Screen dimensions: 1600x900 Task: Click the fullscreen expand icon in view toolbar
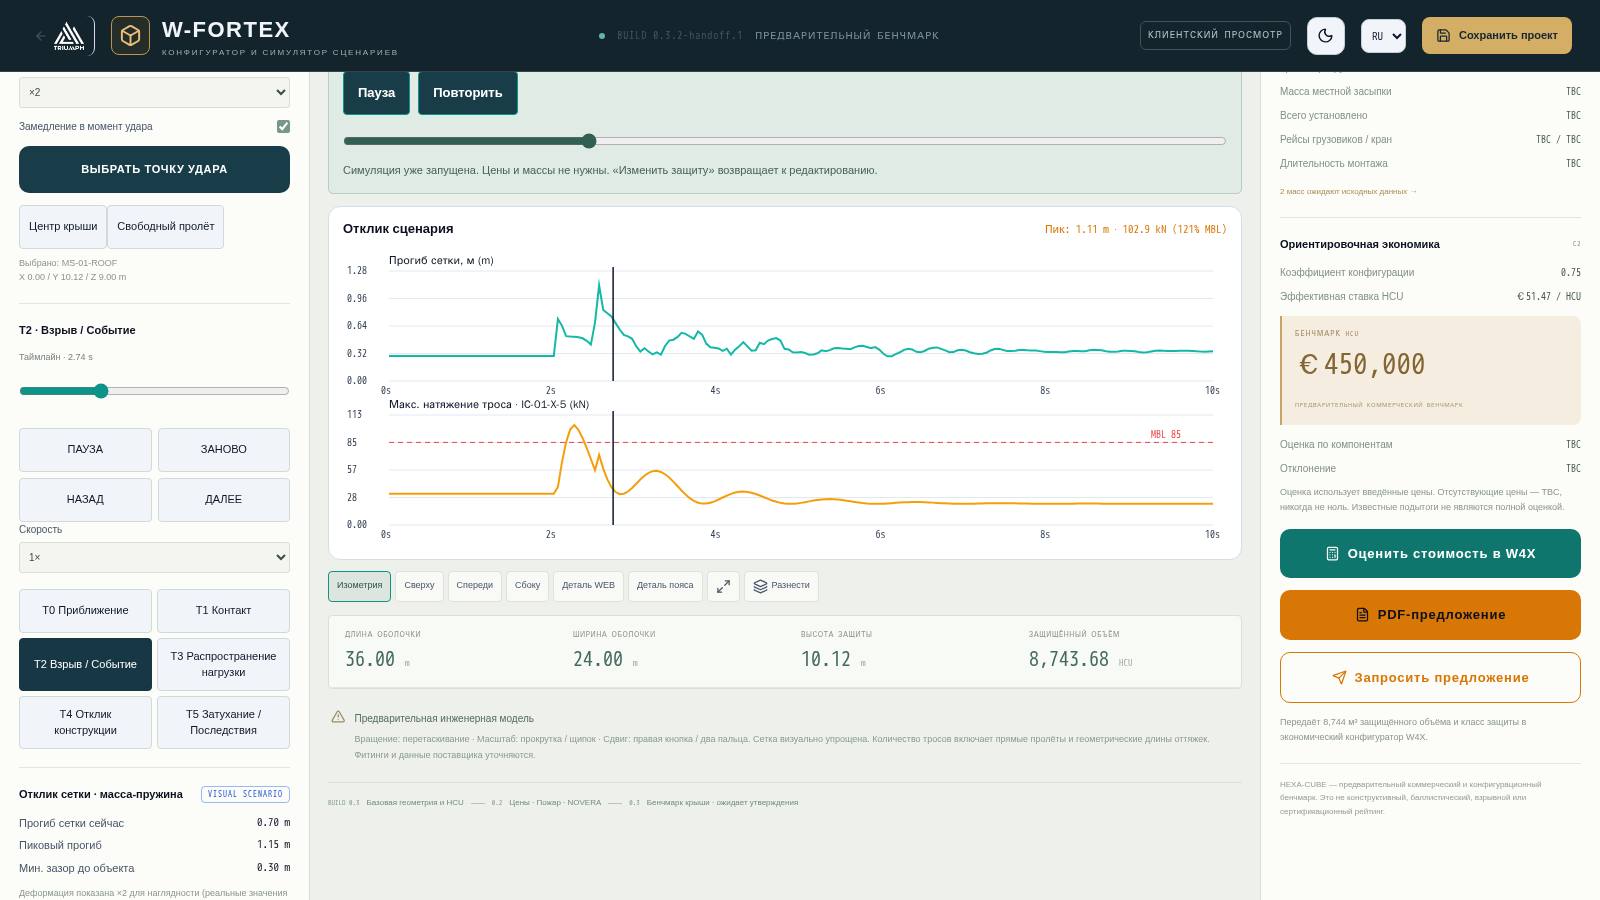[723, 586]
